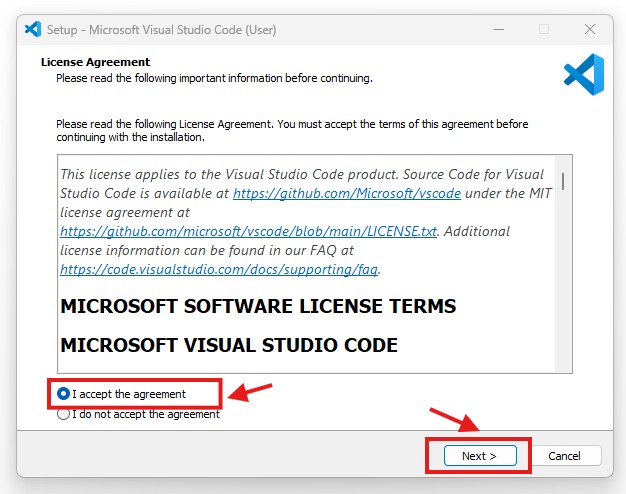Select "I accept the agreement" radio button
Viewport: 626px width, 494px height.
point(64,394)
